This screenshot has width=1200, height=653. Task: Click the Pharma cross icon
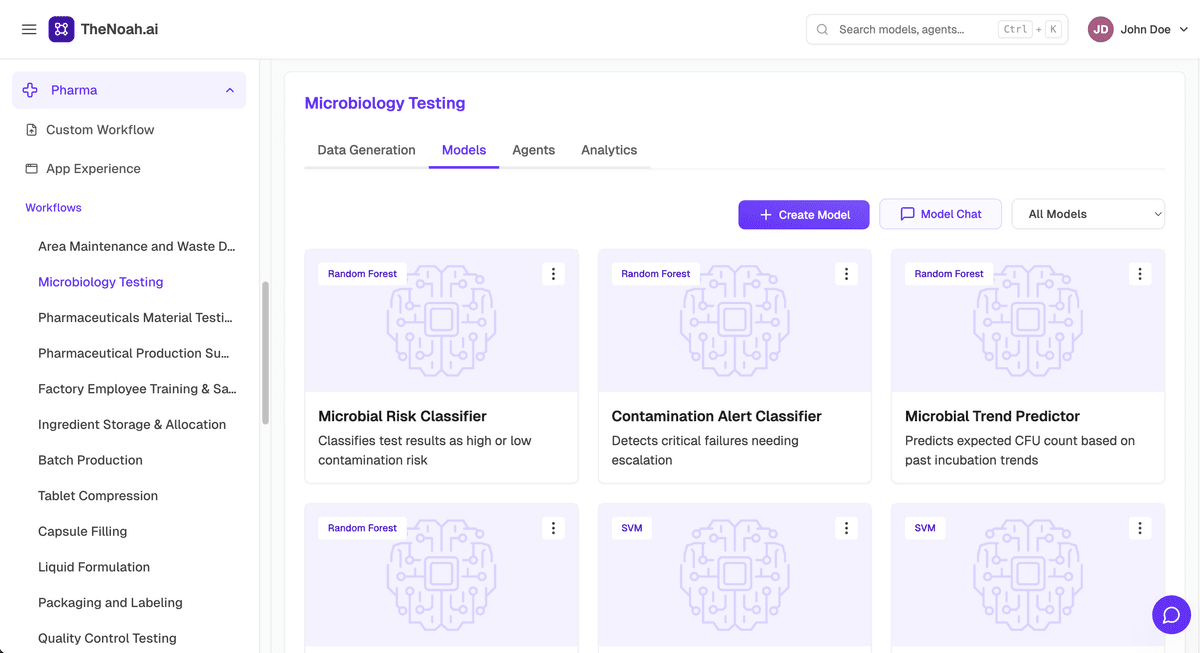(30, 90)
